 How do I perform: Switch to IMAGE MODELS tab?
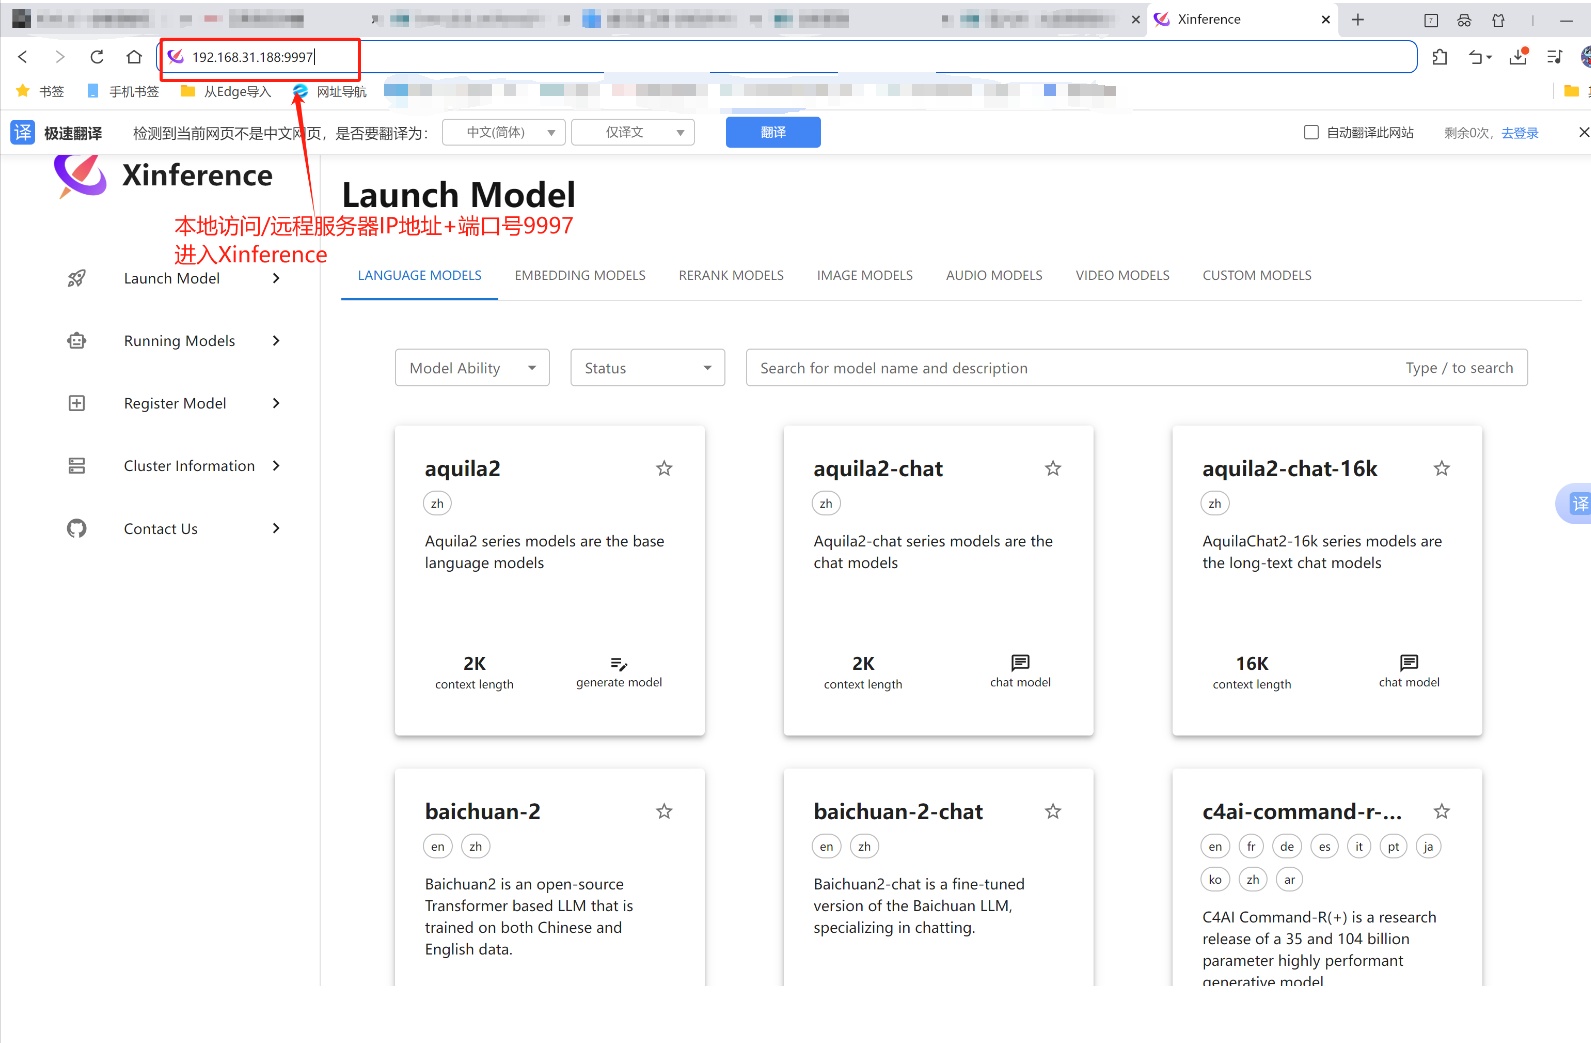[865, 275]
